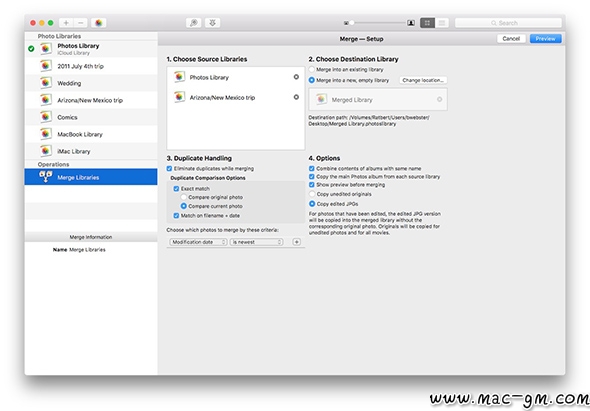Click the Preview button
The width and height of the screenshot is (590, 411).
pyautogui.click(x=546, y=39)
